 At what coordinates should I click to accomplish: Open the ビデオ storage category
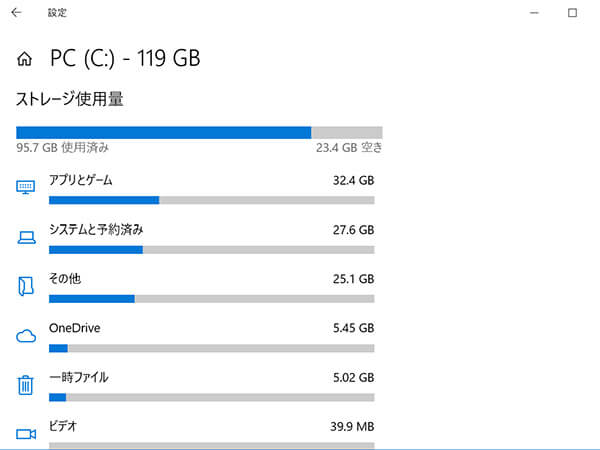click(x=63, y=427)
